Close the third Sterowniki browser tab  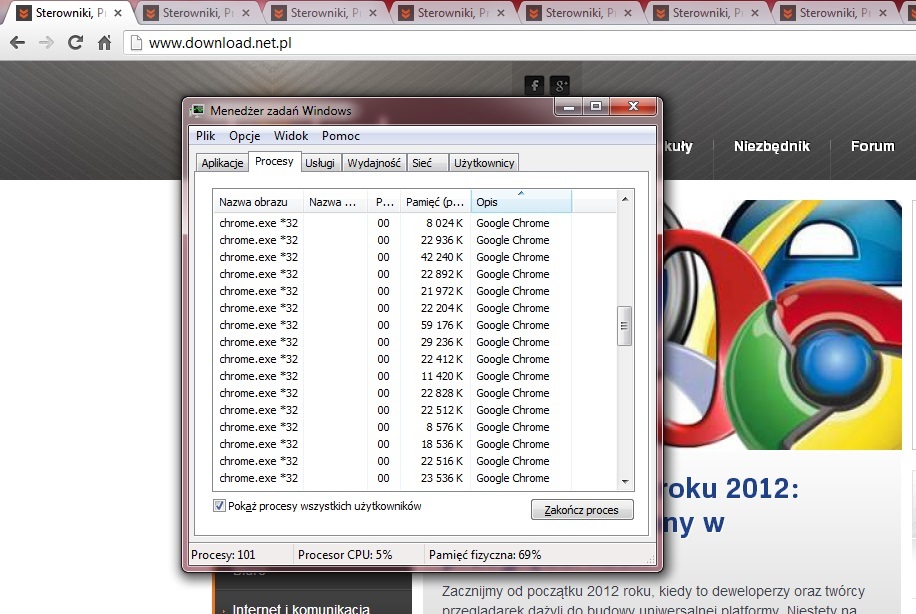point(373,13)
